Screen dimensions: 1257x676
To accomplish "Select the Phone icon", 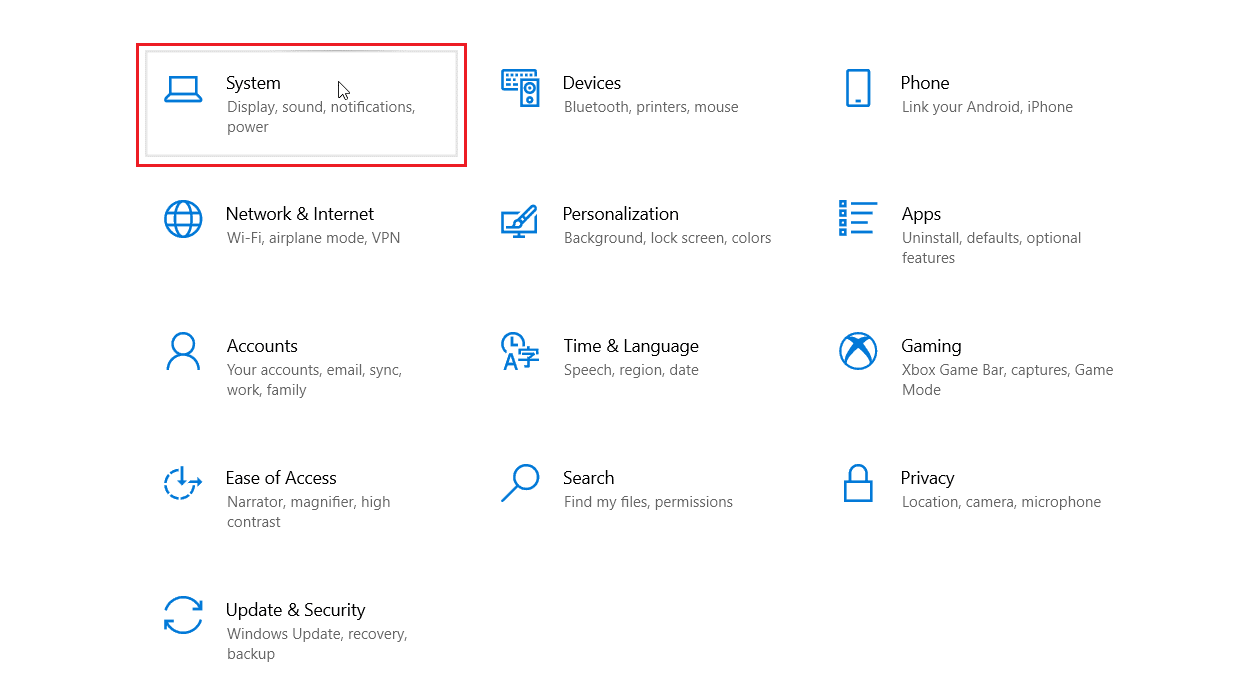I will point(858,88).
